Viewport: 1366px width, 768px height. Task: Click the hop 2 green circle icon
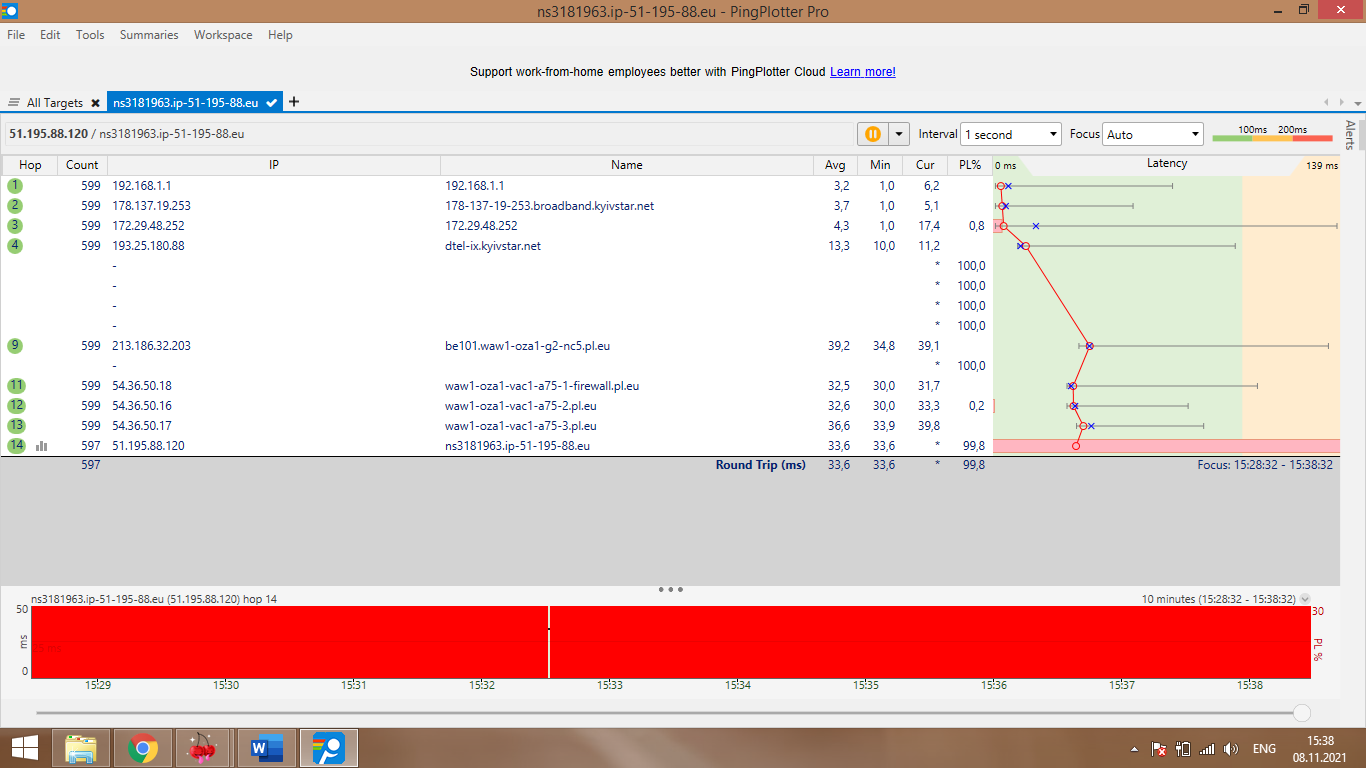click(x=15, y=205)
